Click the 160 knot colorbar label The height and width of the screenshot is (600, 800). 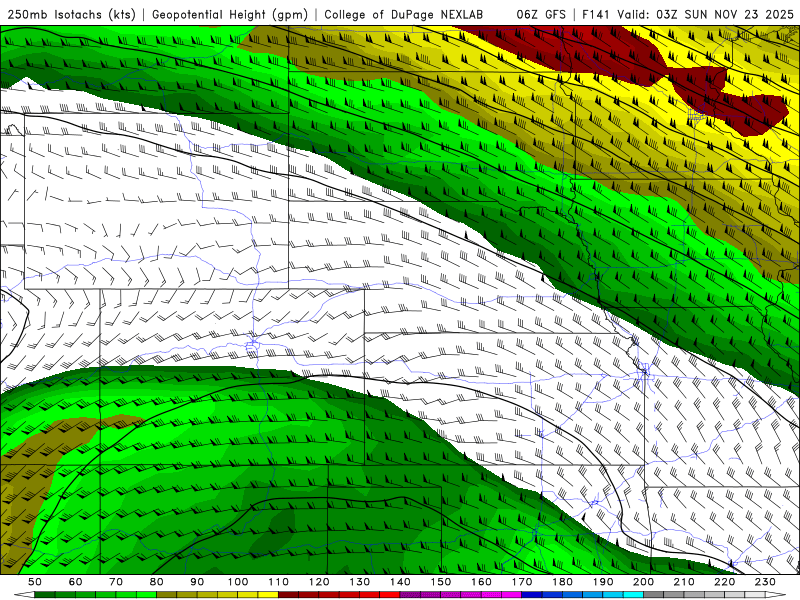coord(481,582)
